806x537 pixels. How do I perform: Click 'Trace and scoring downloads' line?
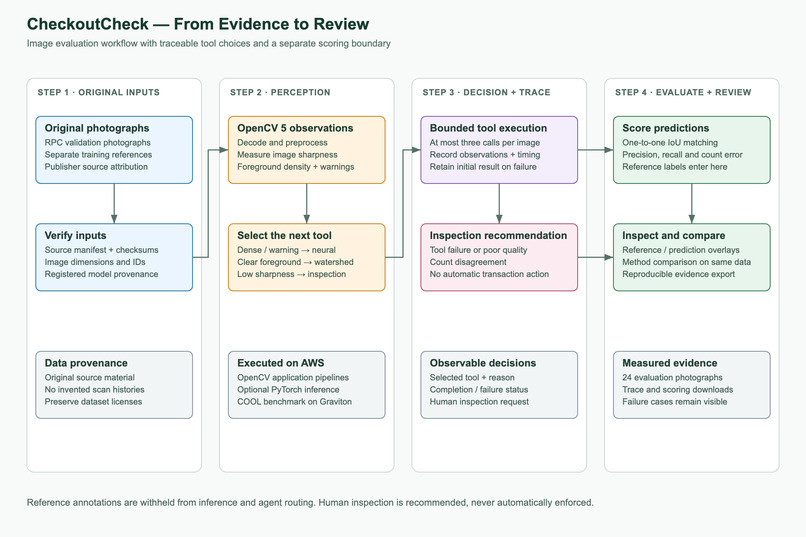tap(677, 390)
